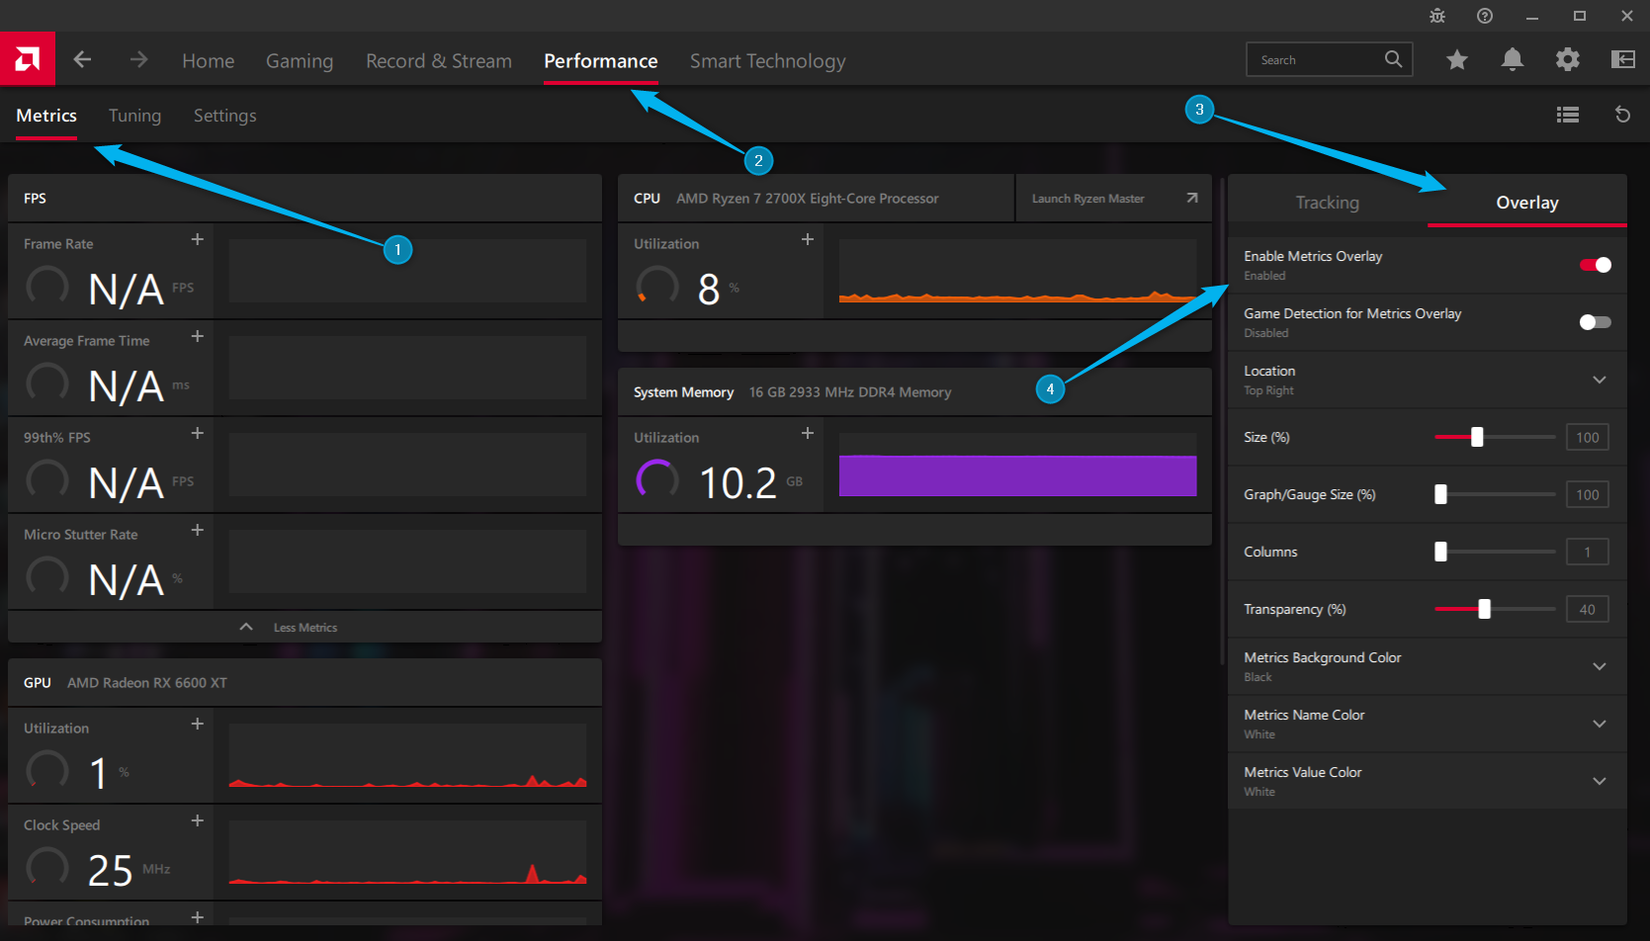This screenshot has width=1650, height=941.
Task: Add Frame Rate metric with plus icon
Action: [x=197, y=240]
